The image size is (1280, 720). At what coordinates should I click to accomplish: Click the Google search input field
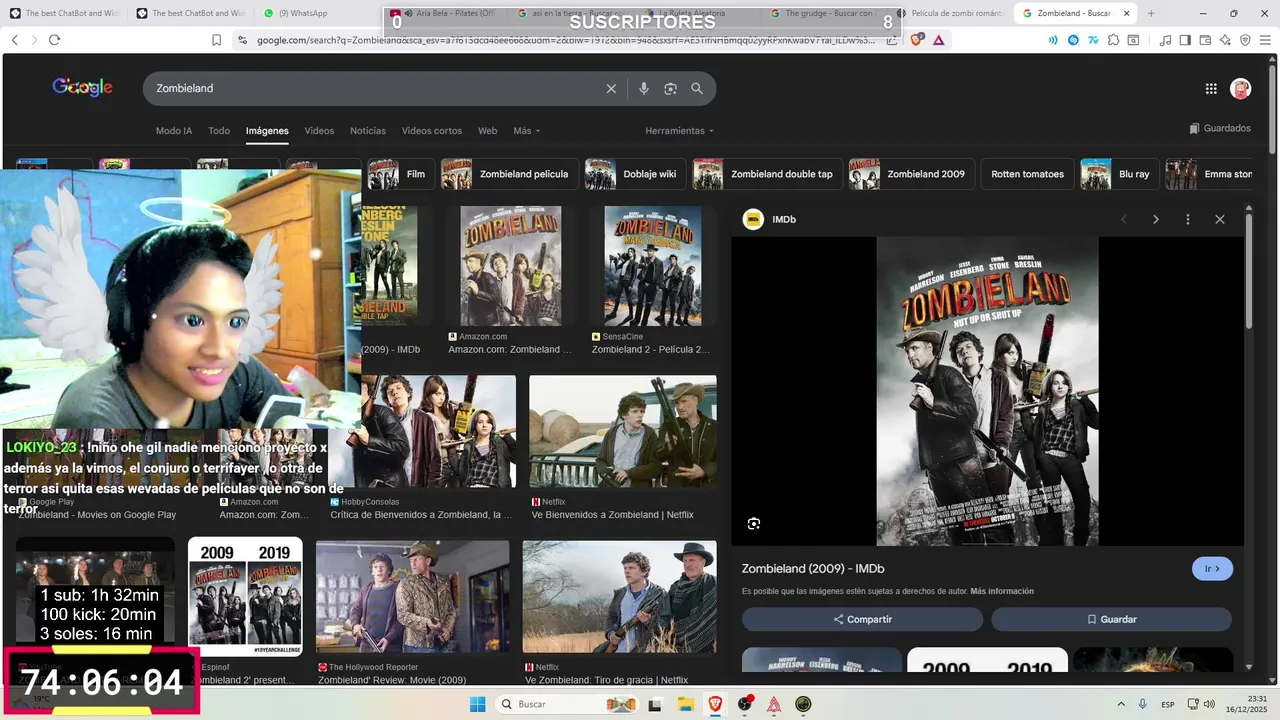(375, 88)
